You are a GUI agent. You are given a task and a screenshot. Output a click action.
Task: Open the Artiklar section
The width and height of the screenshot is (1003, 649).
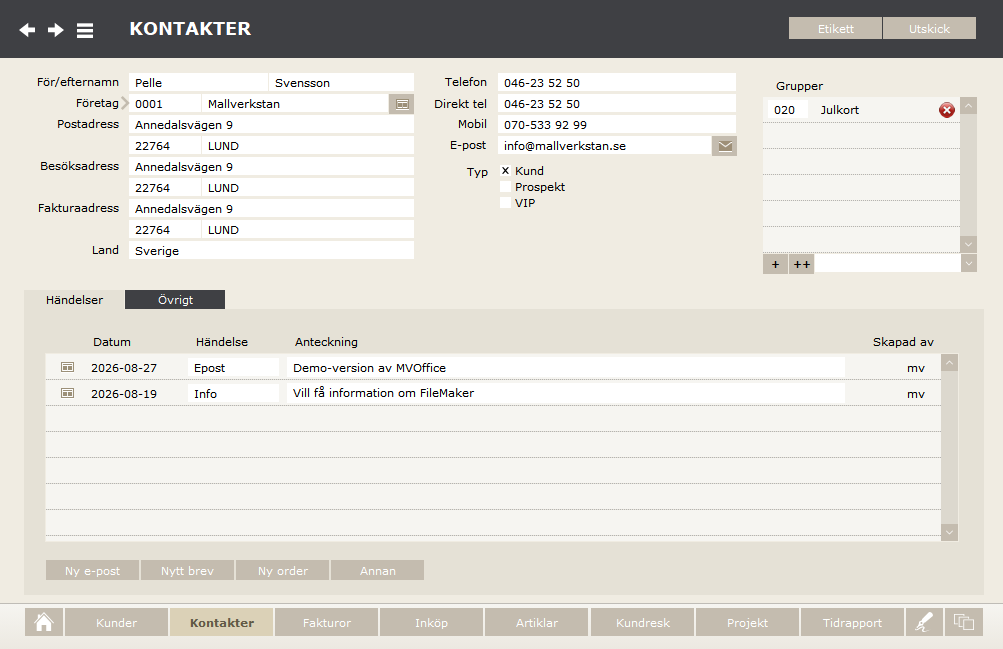[x=537, y=622]
